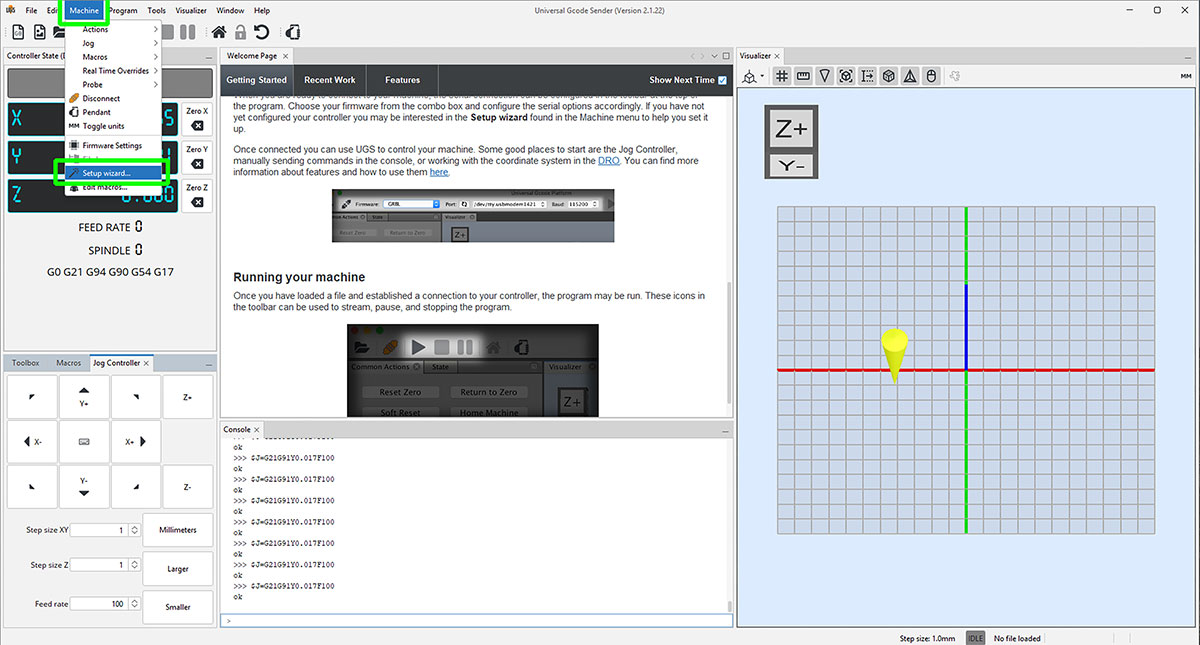
Task: Toggle the grid display icon in Visualizer
Action: [783, 76]
